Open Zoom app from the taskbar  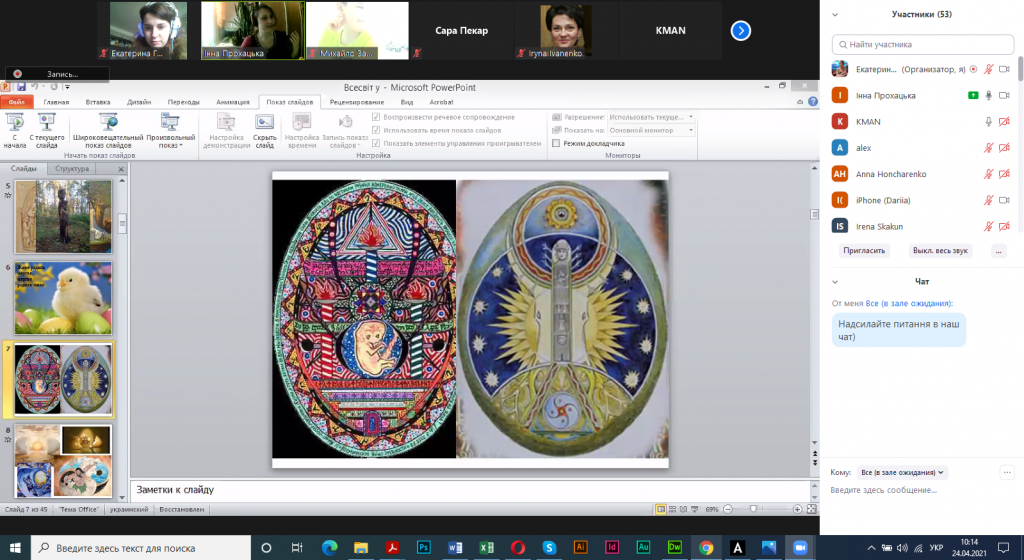[x=800, y=548]
